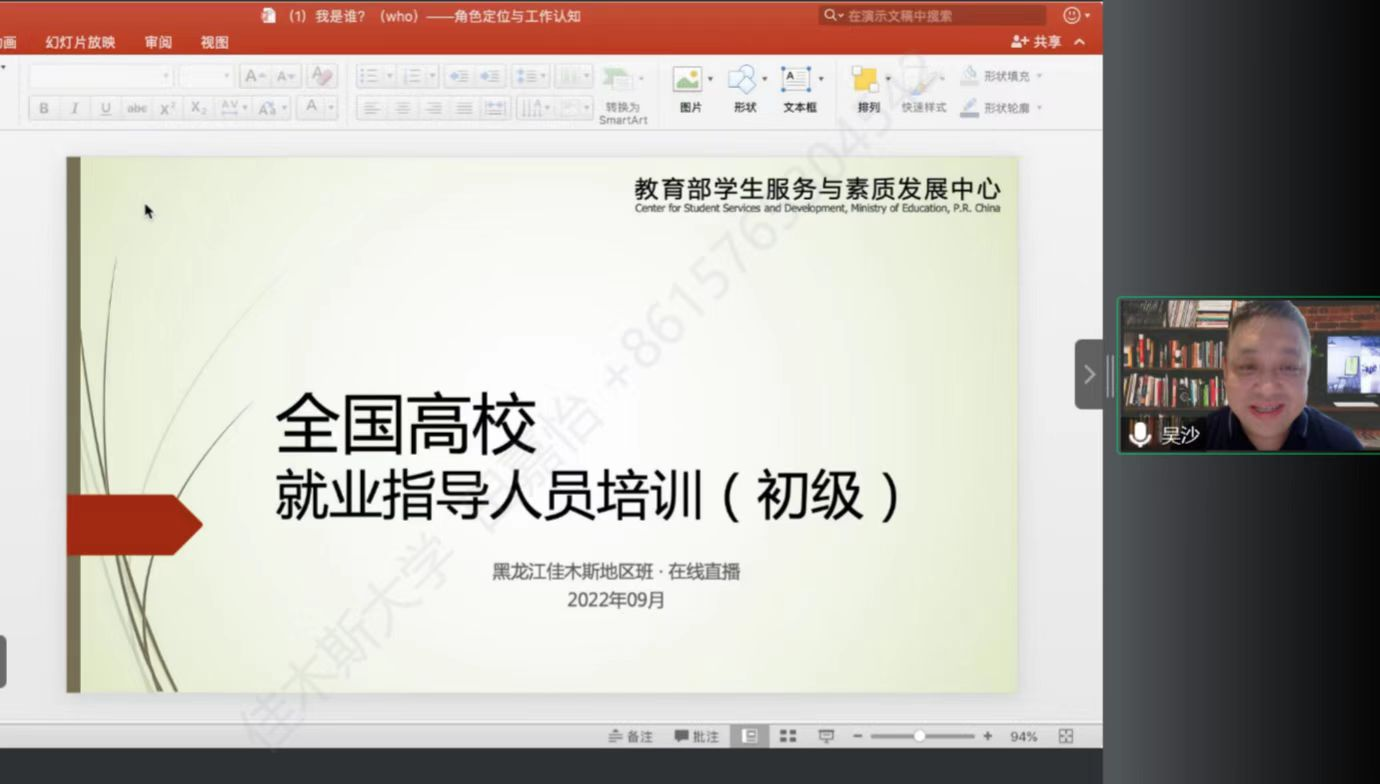Toggle the 备注 notes pane
Viewport: 1380px width, 784px height.
(x=631, y=736)
